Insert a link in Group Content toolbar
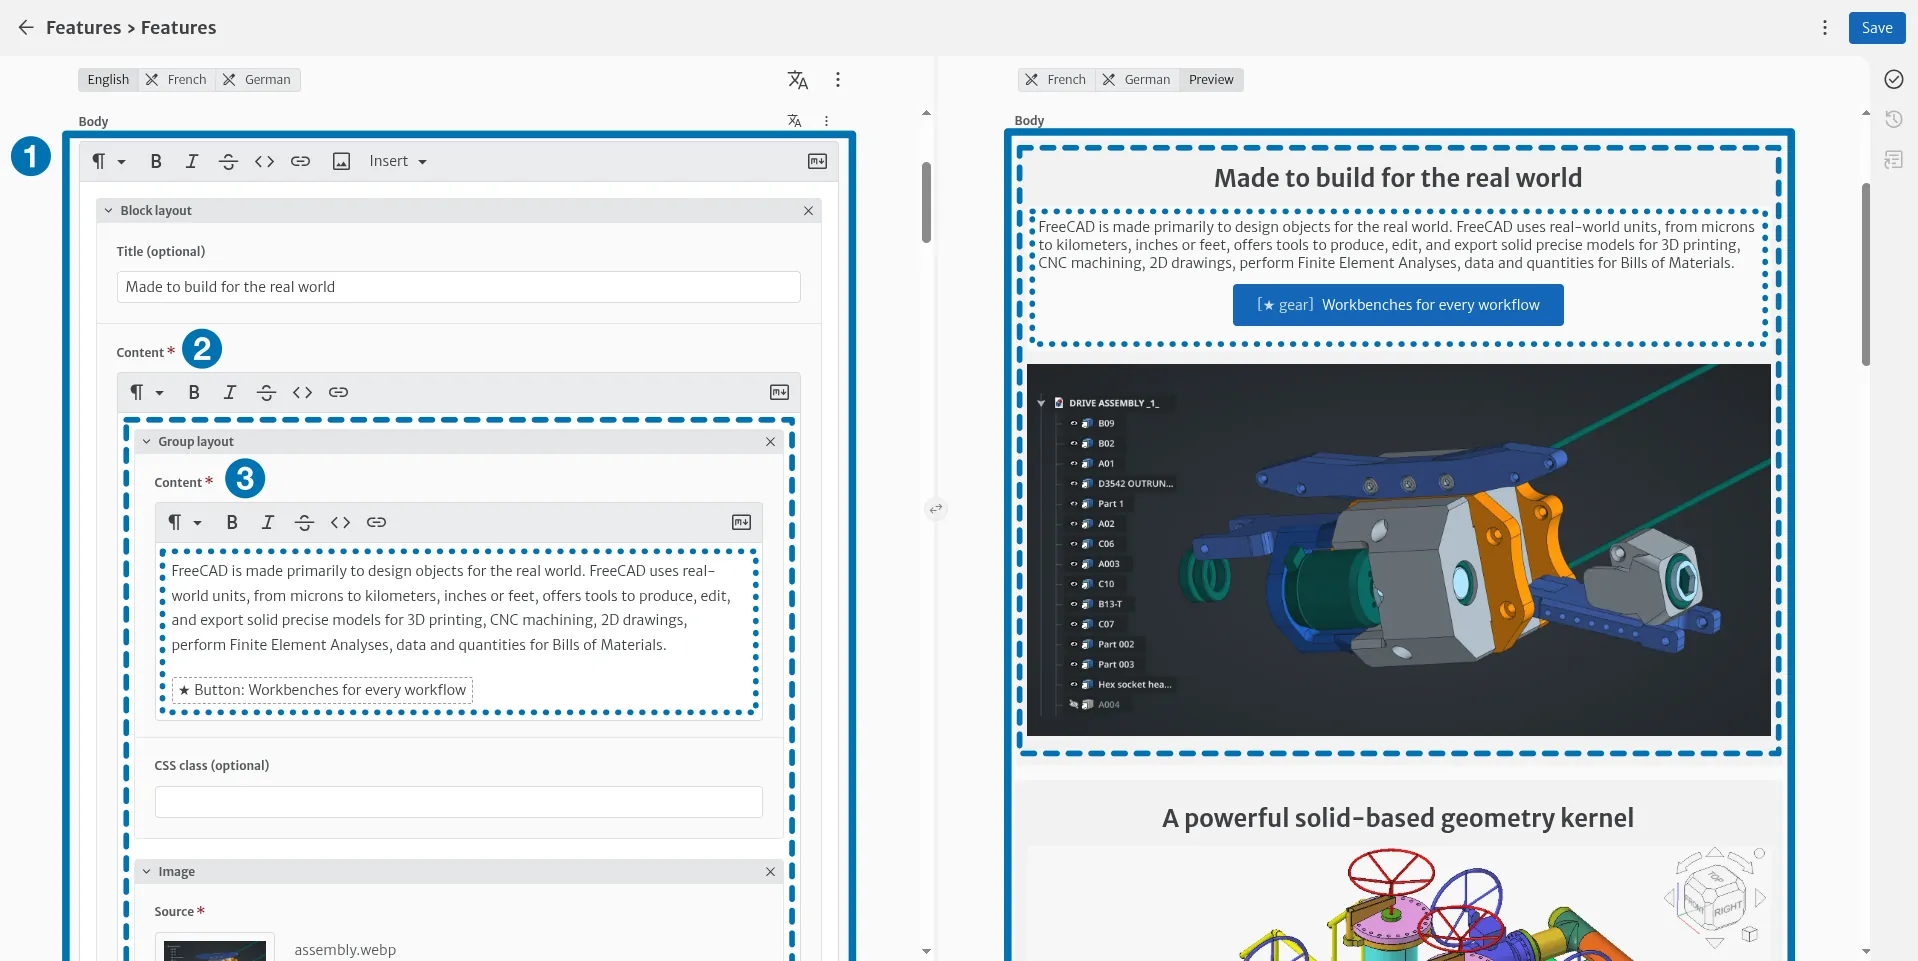 tap(376, 522)
